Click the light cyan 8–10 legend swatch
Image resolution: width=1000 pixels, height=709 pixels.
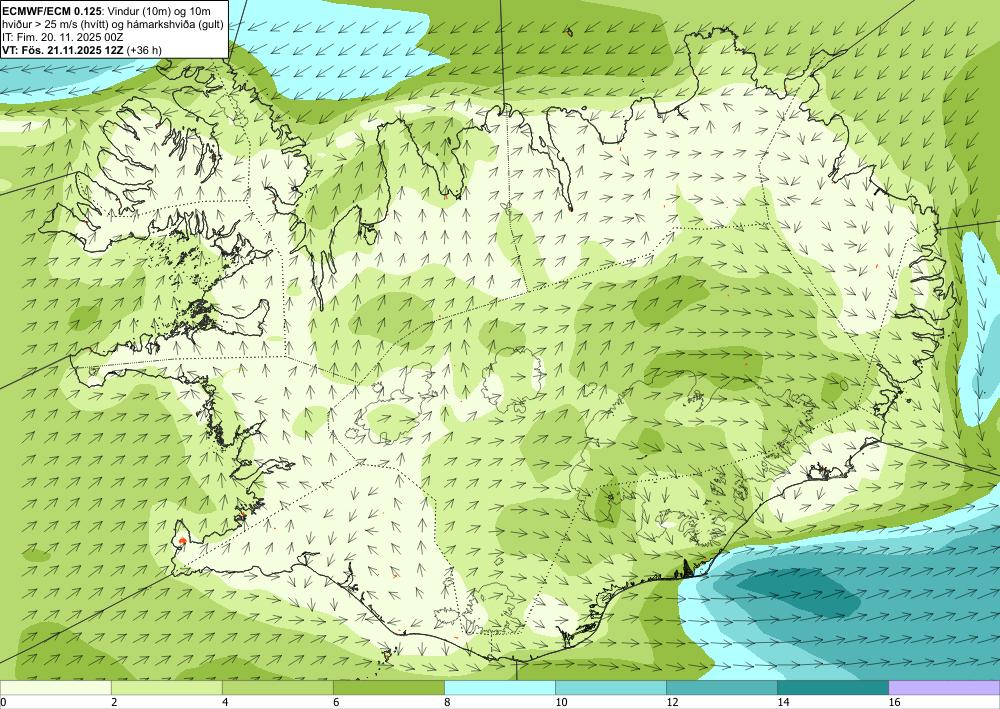(499, 688)
